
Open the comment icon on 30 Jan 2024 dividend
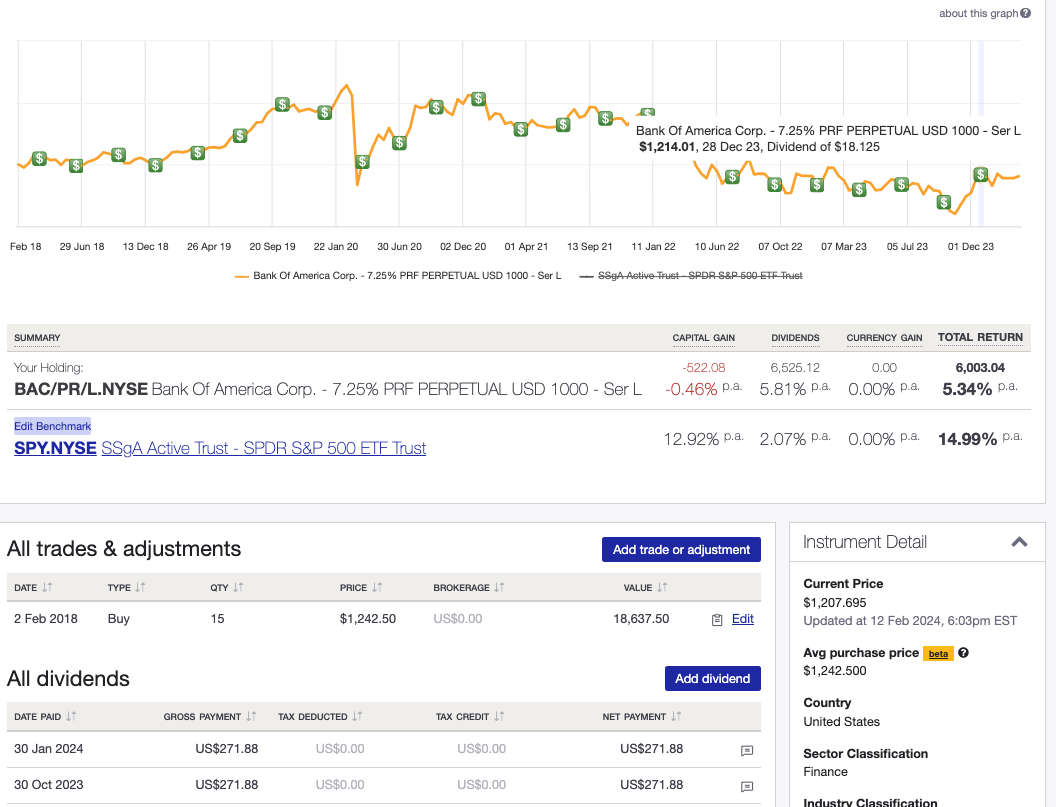(x=746, y=749)
